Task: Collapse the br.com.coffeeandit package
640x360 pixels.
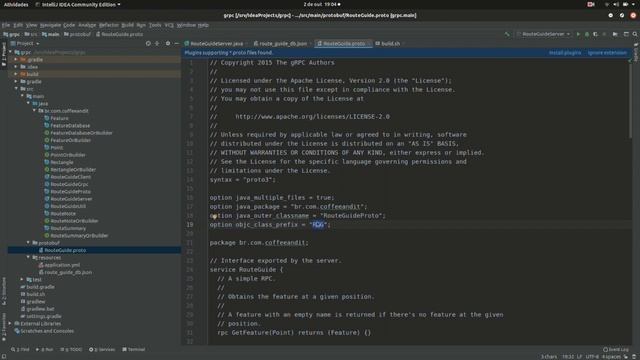Action: coord(34,111)
